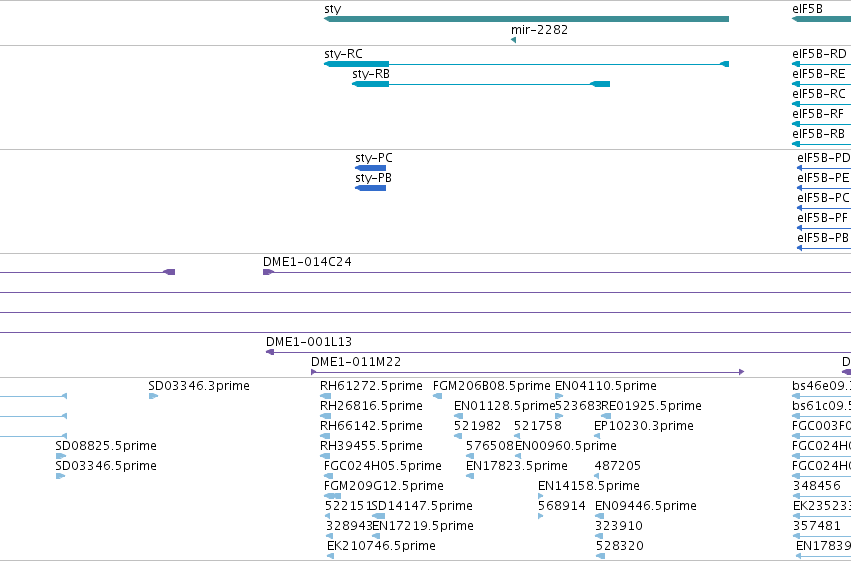This screenshot has width=851, height=561.
Task: Open the EK210746.5prime EST
Action: [381, 546]
